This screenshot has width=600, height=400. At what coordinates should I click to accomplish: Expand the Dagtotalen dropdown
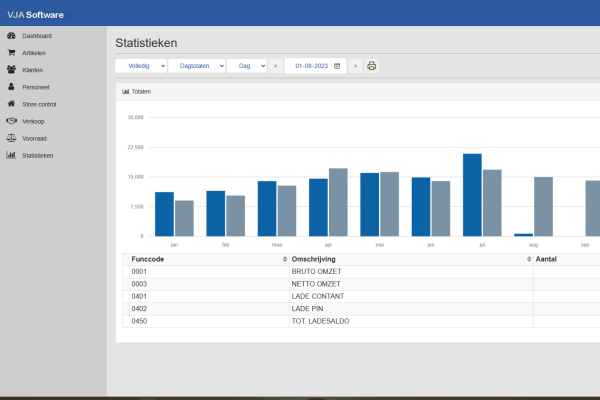196,66
